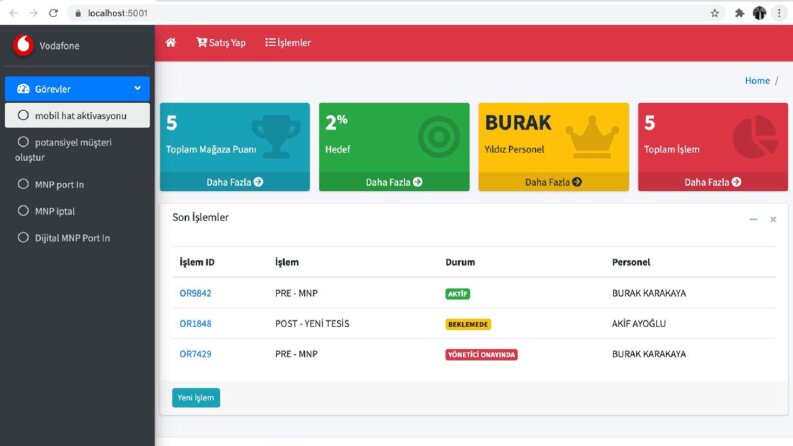Click the pie chart icon on Toplam İşlem card
This screenshot has width=793, height=446.
click(x=755, y=137)
